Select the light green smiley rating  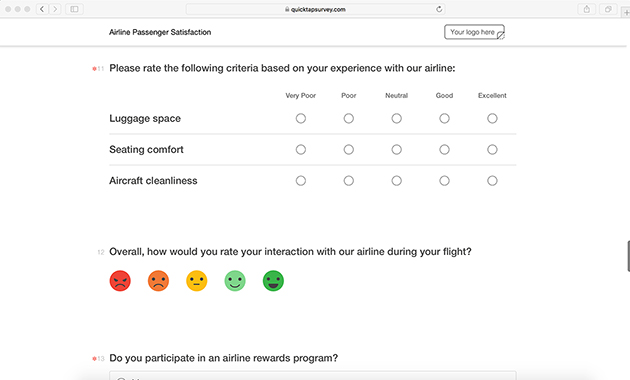[x=235, y=281]
